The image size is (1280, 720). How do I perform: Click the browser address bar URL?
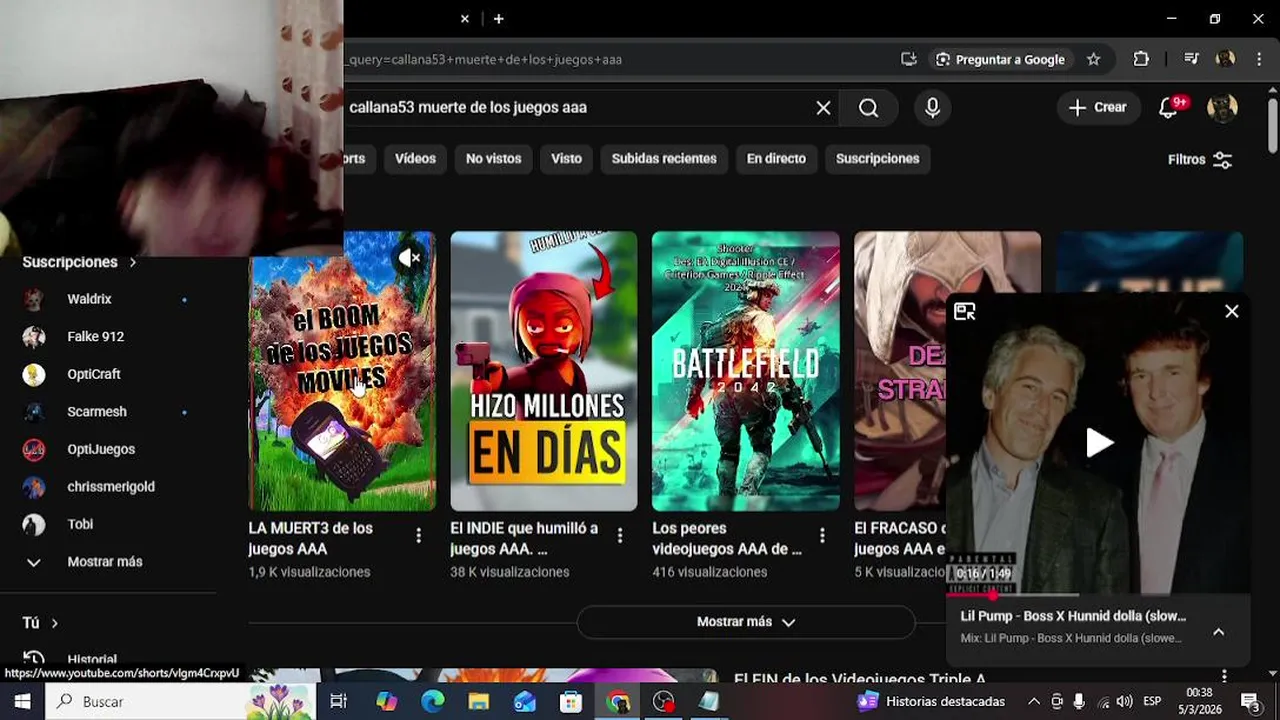click(486, 60)
